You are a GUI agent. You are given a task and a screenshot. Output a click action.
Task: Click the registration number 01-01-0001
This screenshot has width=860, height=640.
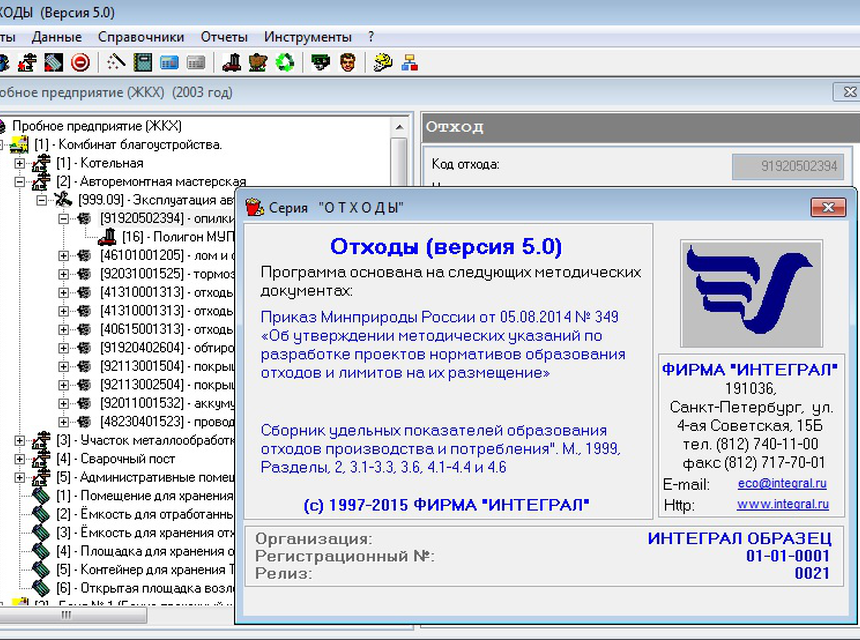click(788, 556)
